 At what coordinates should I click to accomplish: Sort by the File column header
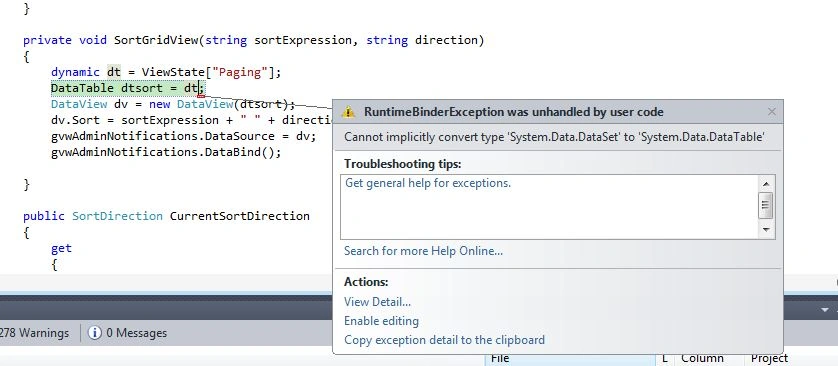pos(570,359)
